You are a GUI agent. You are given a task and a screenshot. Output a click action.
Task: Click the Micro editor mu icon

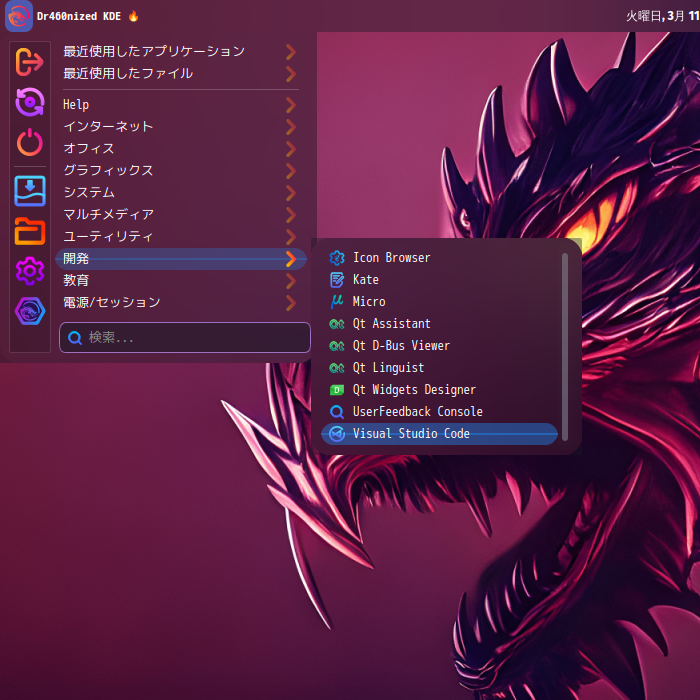tap(337, 301)
